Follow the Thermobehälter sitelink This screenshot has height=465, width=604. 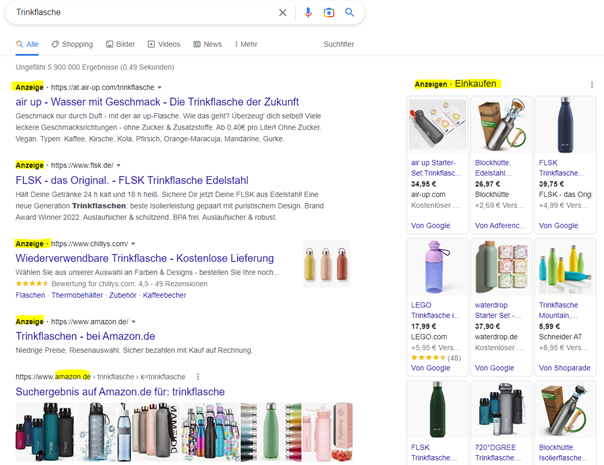[x=77, y=295]
